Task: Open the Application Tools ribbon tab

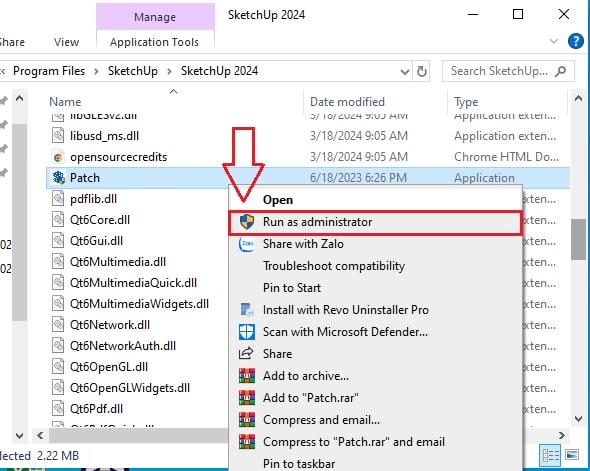Action: 154,42
